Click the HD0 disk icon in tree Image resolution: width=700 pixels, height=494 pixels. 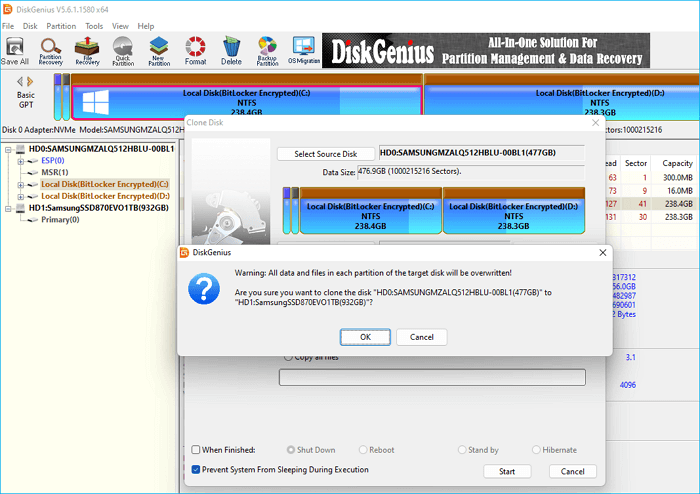pyautogui.click(x=20, y=149)
